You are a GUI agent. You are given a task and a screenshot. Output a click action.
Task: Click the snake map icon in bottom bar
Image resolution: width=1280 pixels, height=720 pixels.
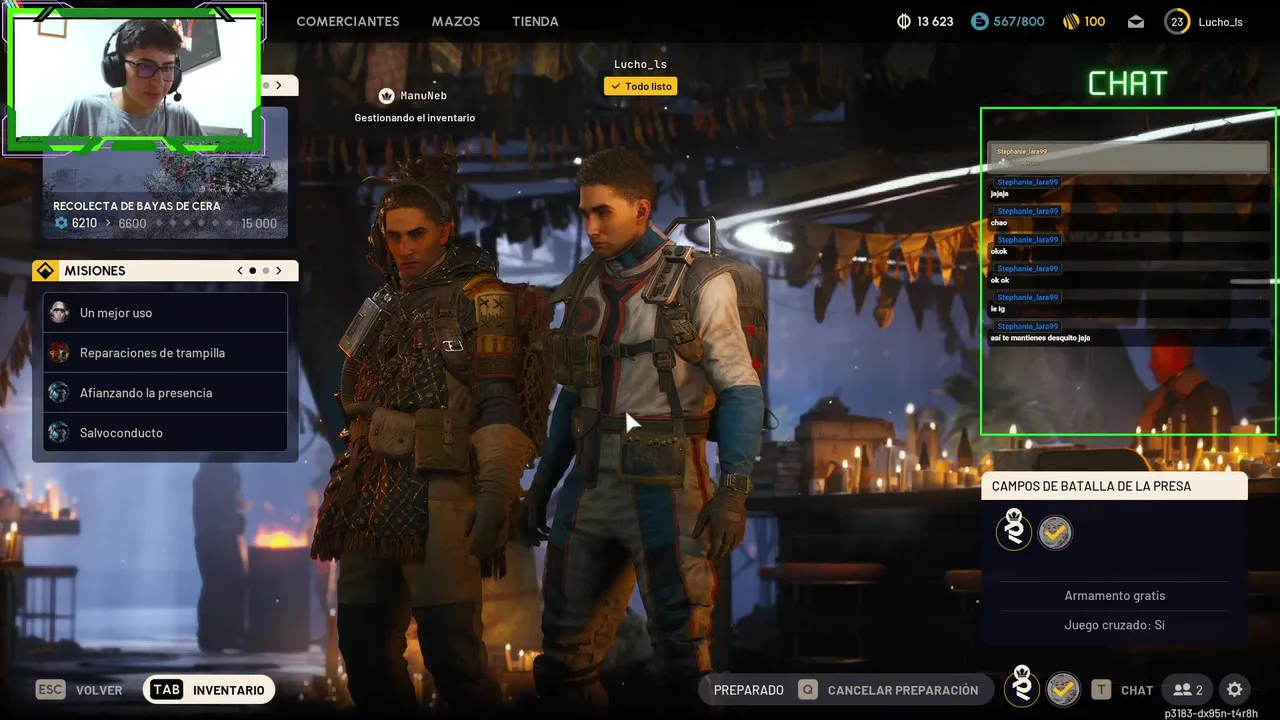pyautogui.click(x=1022, y=687)
